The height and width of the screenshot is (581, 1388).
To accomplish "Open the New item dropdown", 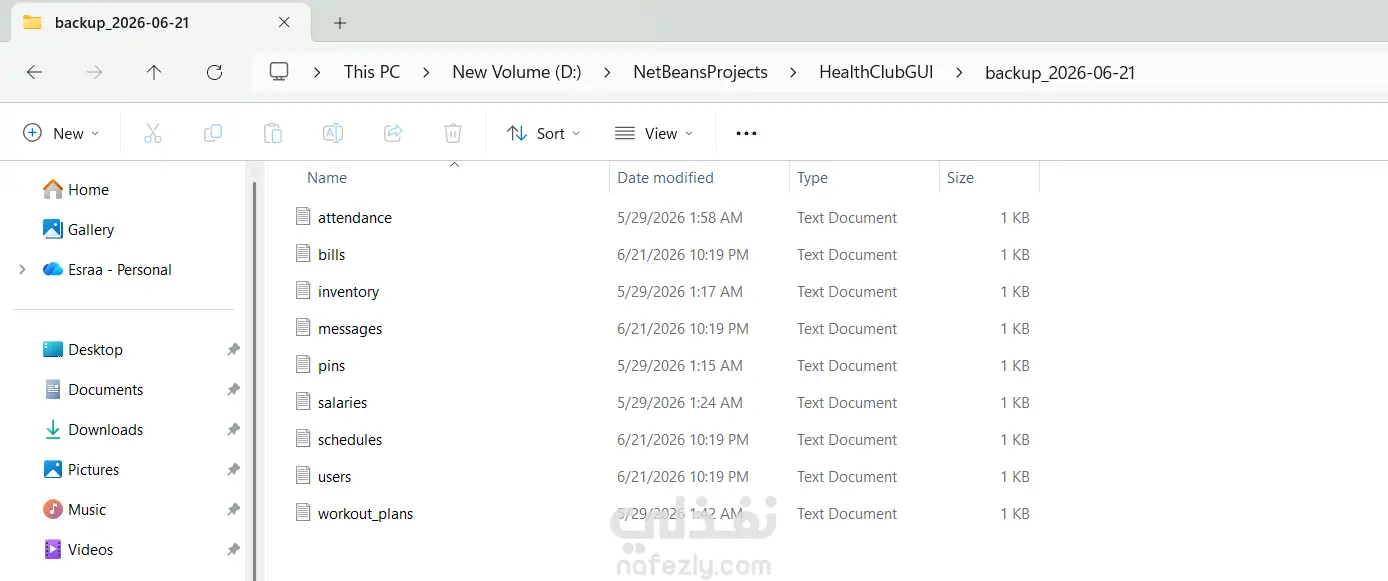I will tap(61, 133).
